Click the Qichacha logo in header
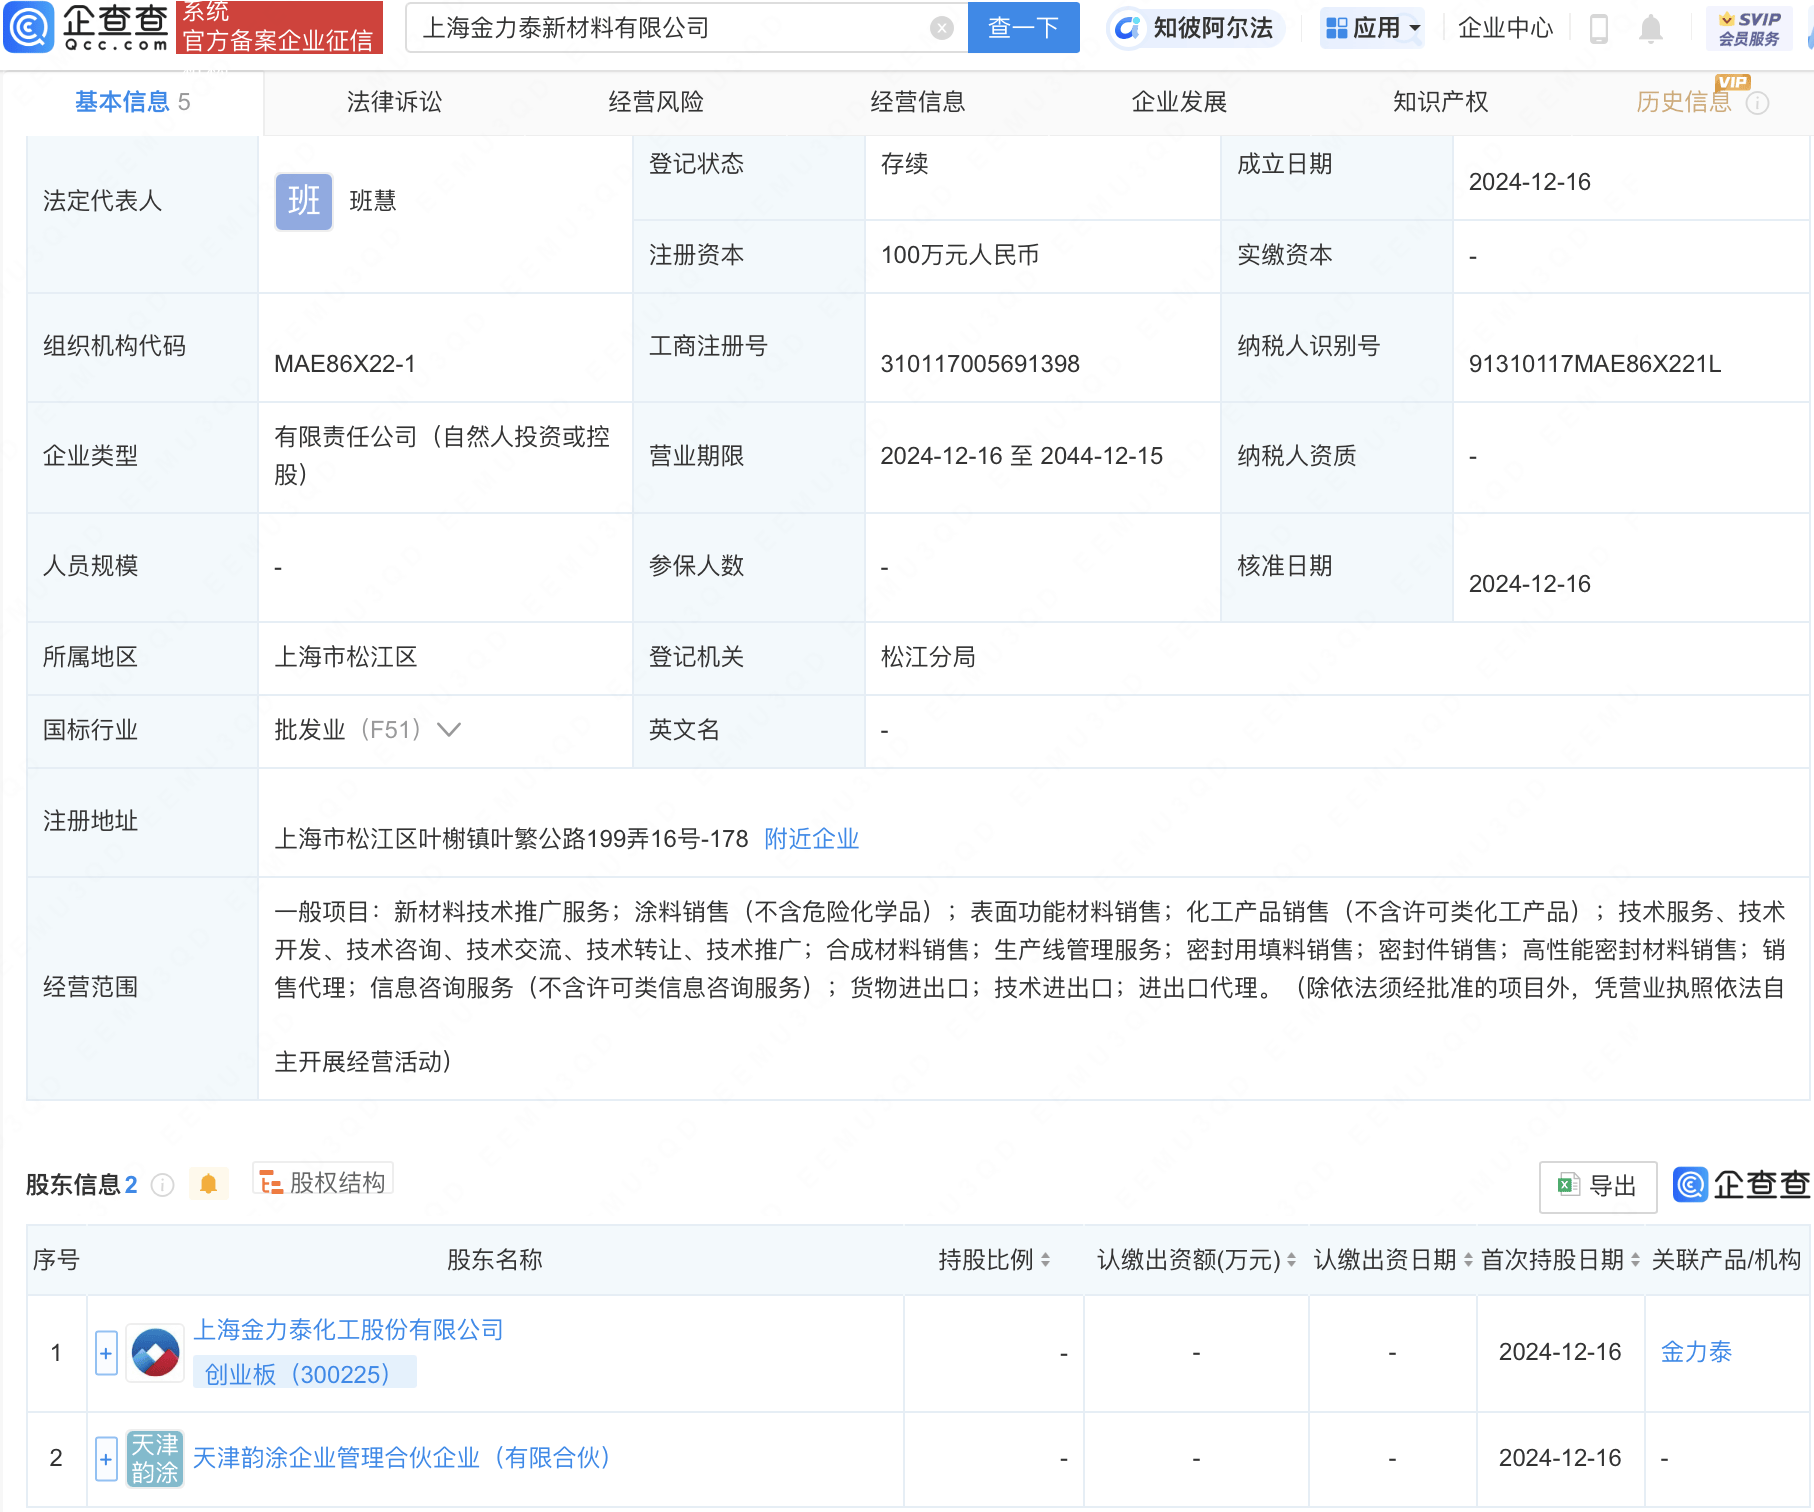1814x1512 pixels. point(88,27)
